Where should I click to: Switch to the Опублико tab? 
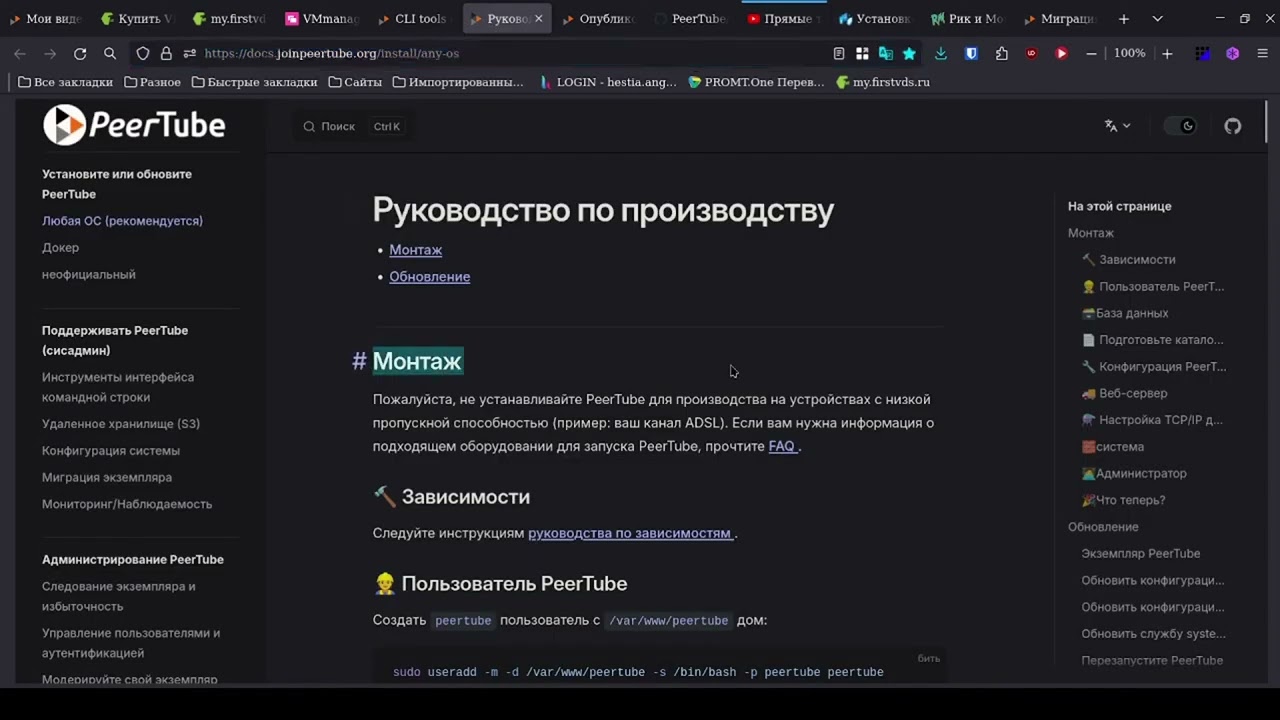(x=598, y=19)
